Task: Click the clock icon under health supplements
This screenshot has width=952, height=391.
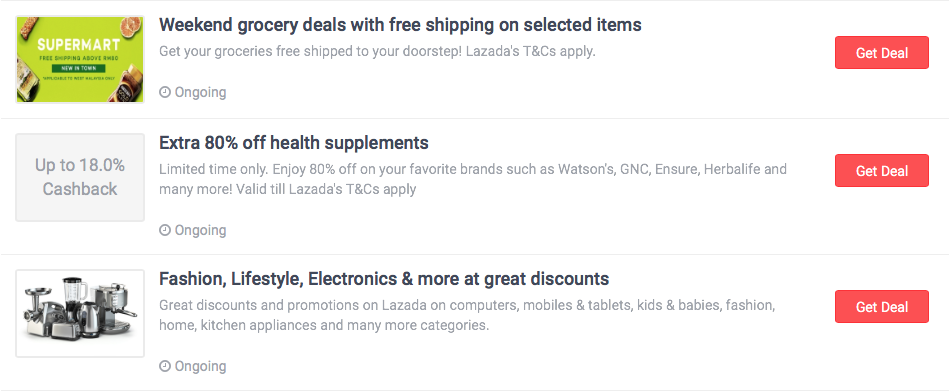Action: click(165, 230)
